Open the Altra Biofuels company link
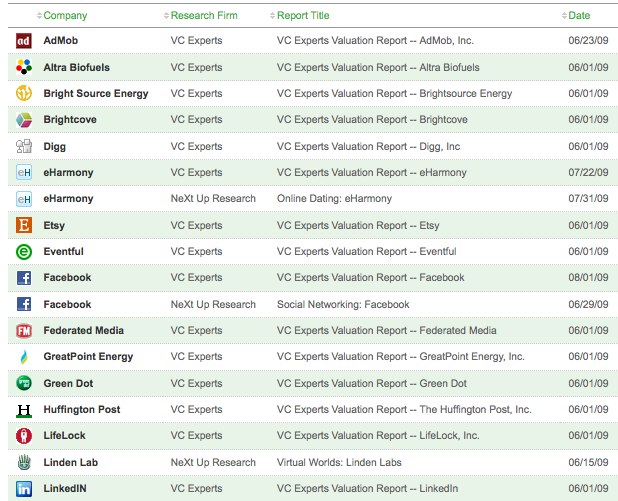 pos(76,67)
